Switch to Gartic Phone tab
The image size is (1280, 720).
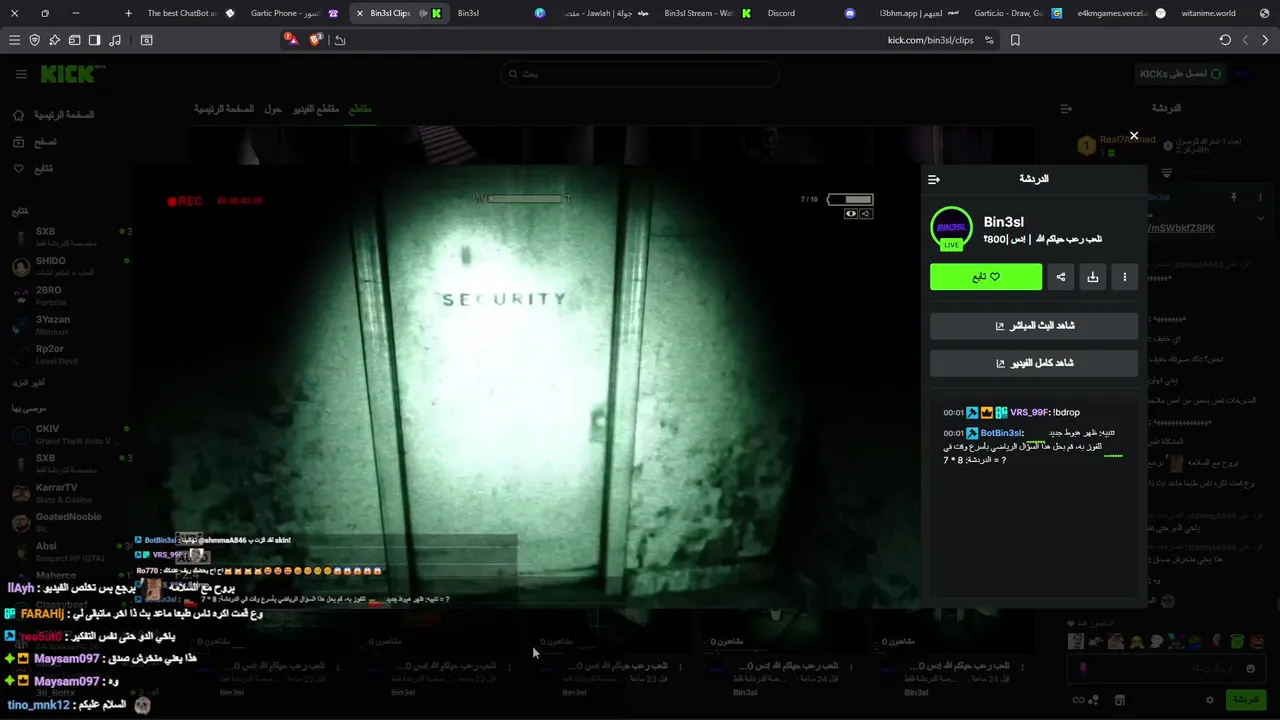[294, 13]
